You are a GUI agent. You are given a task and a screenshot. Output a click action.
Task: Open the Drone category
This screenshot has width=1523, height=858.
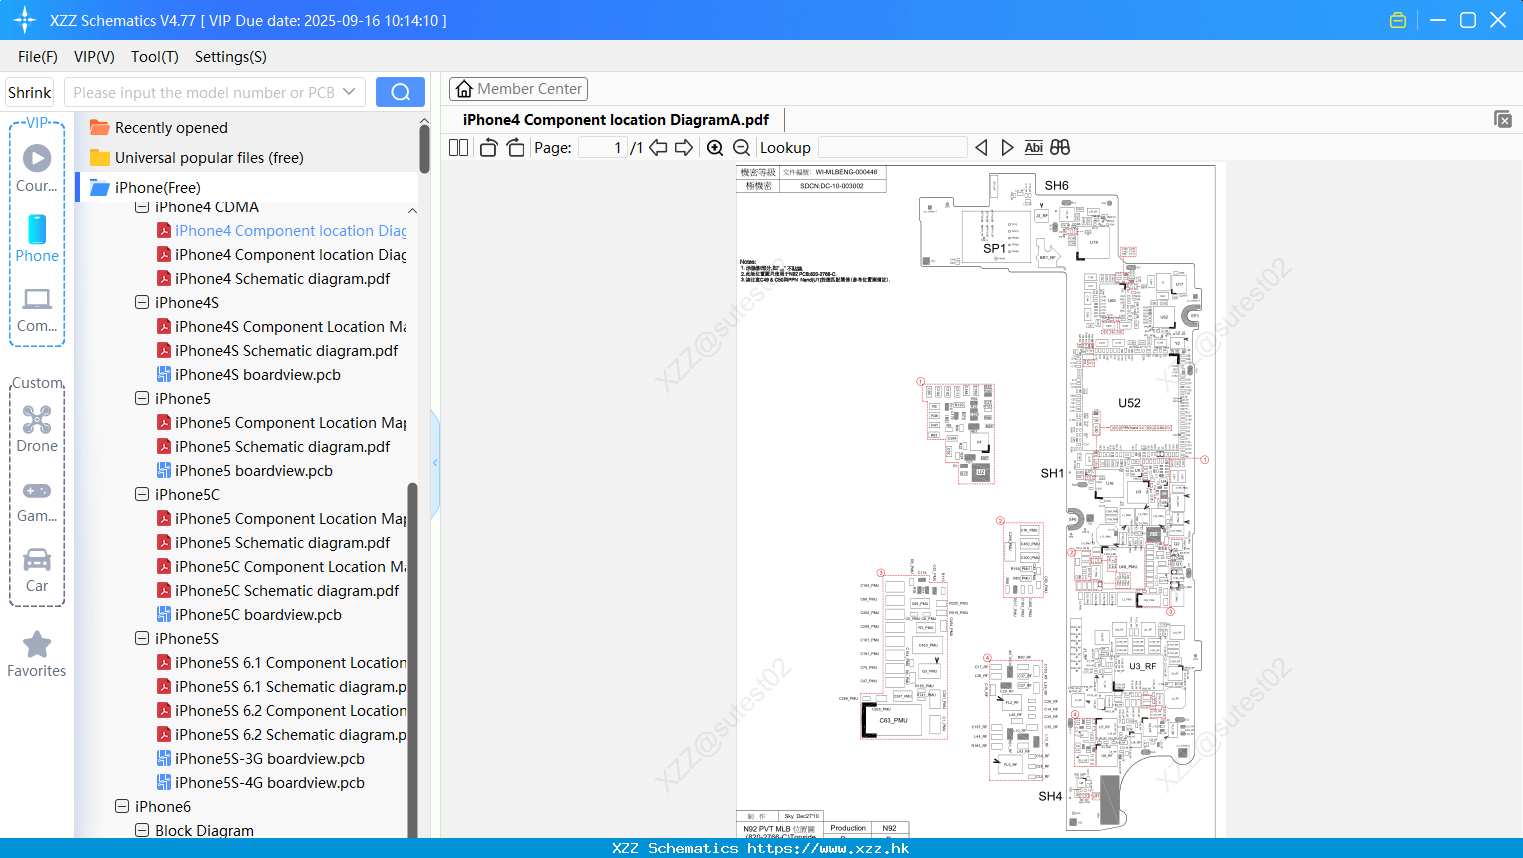[37, 429]
